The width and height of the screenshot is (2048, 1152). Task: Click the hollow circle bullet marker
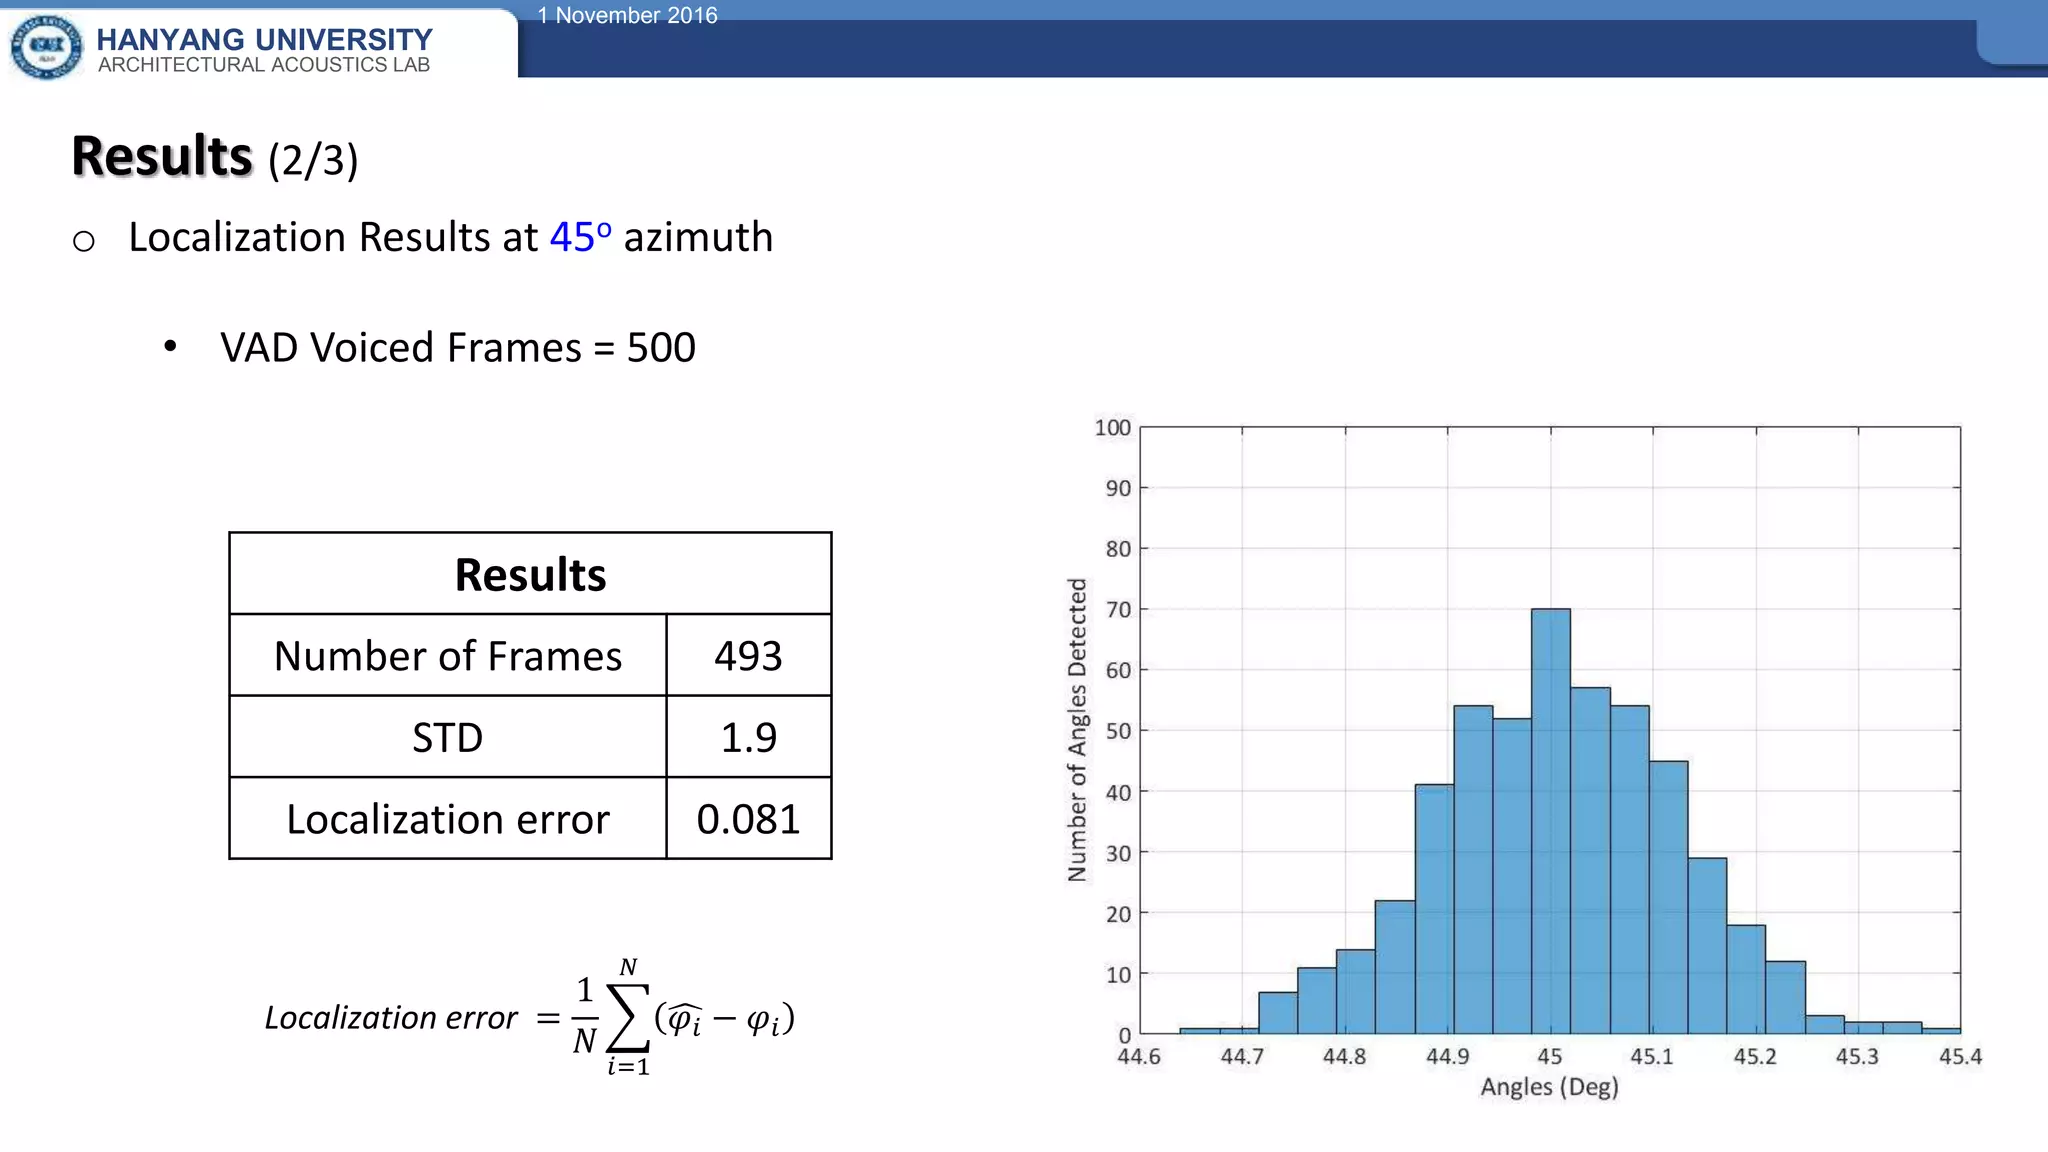tap(84, 241)
